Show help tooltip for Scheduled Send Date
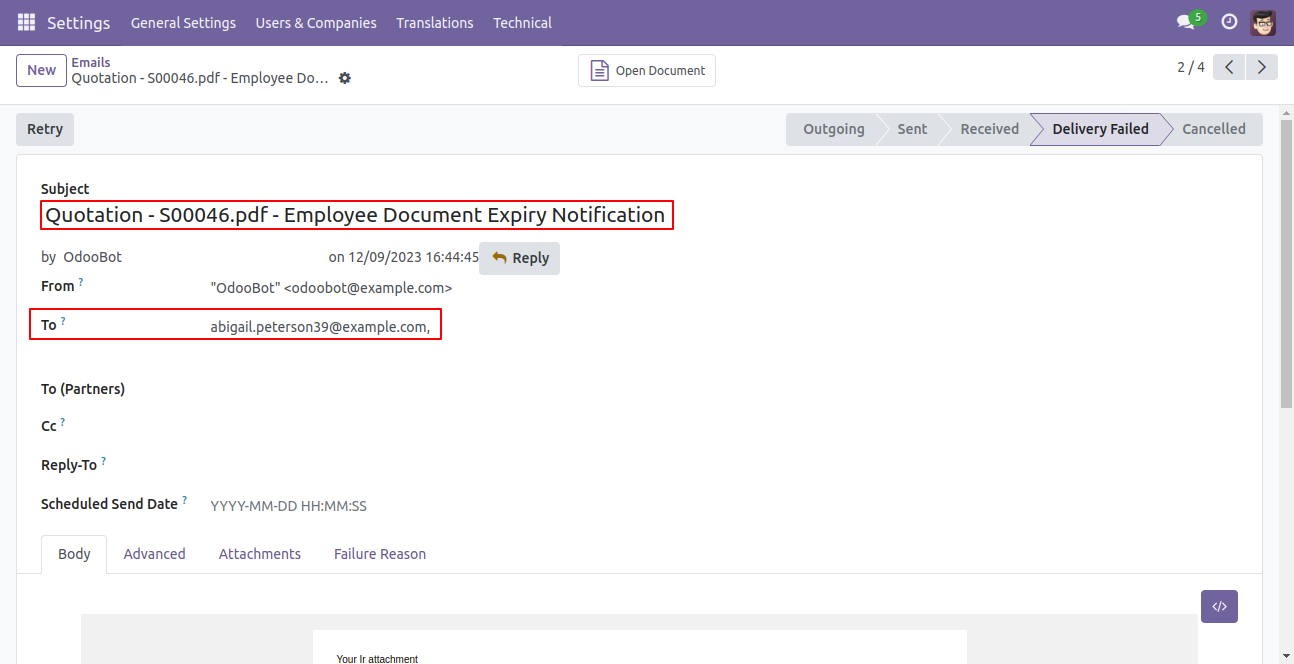The width and height of the screenshot is (1294, 664). pyautogui.click(x=184, y=501)
